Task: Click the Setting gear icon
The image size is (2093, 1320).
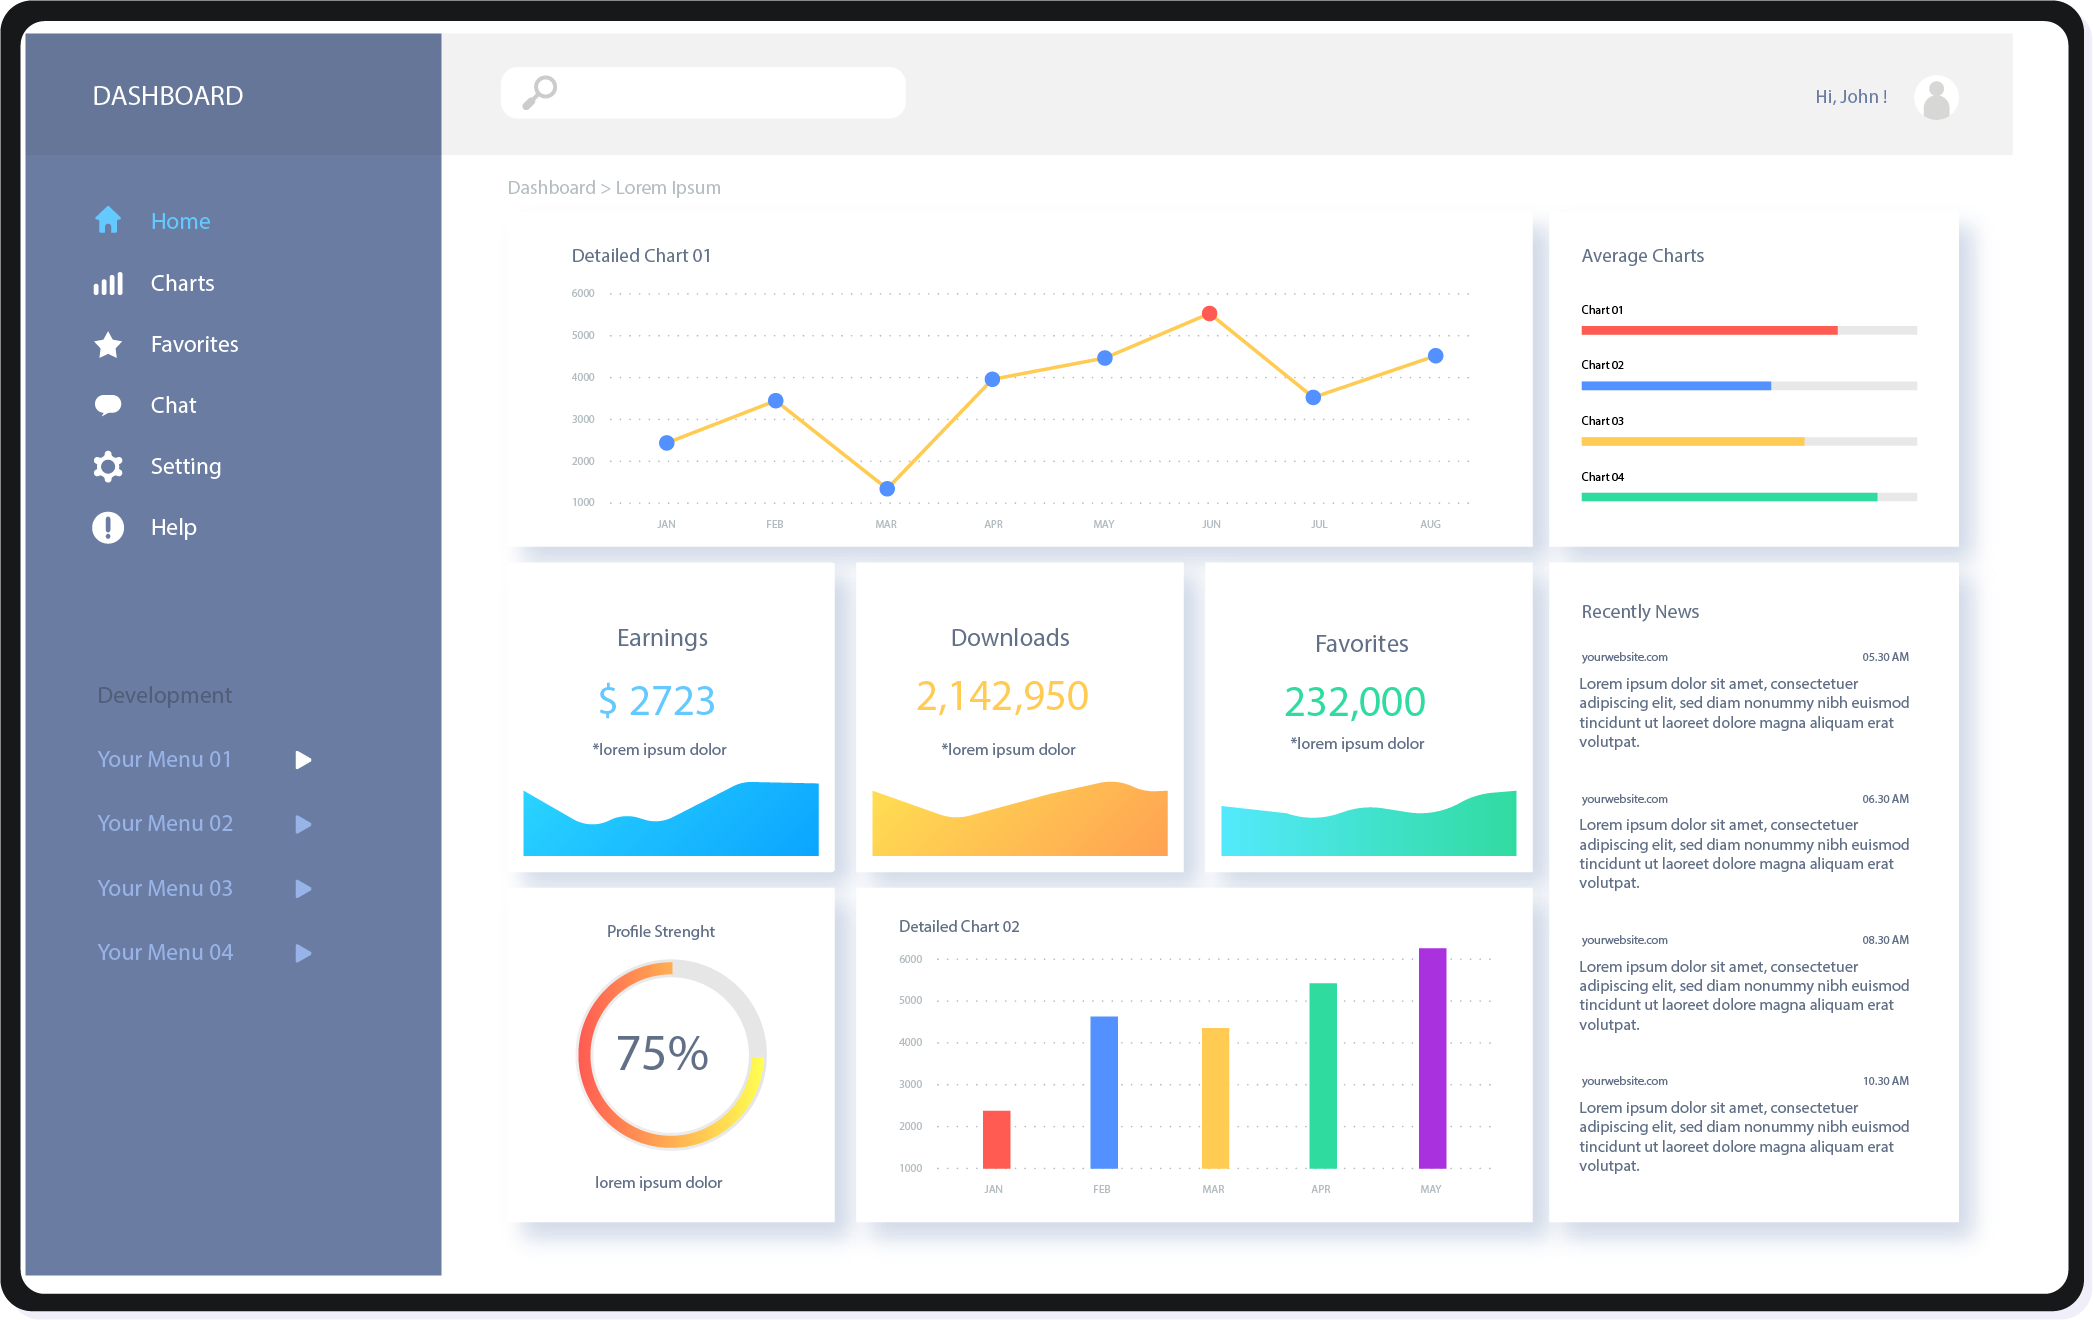Action: (x=108, y=466)
